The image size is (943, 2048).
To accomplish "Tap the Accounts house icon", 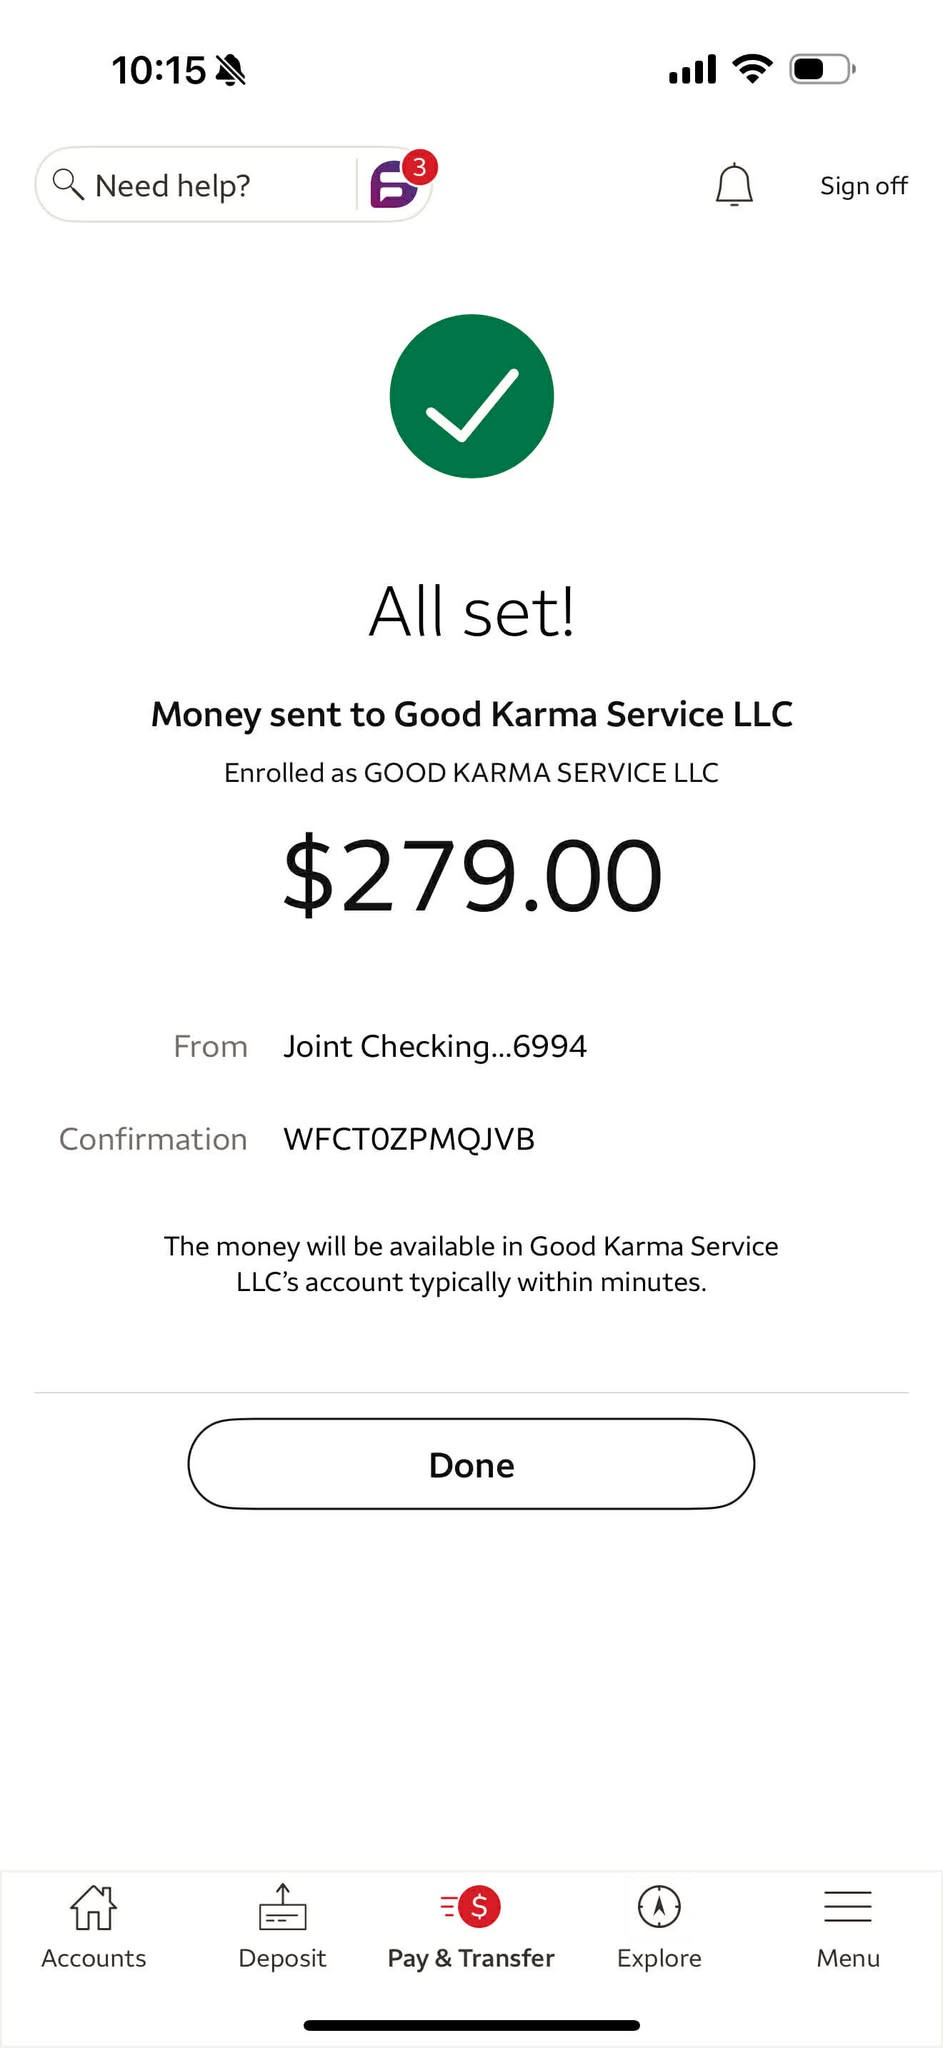I will click(x=93, y=1907).
